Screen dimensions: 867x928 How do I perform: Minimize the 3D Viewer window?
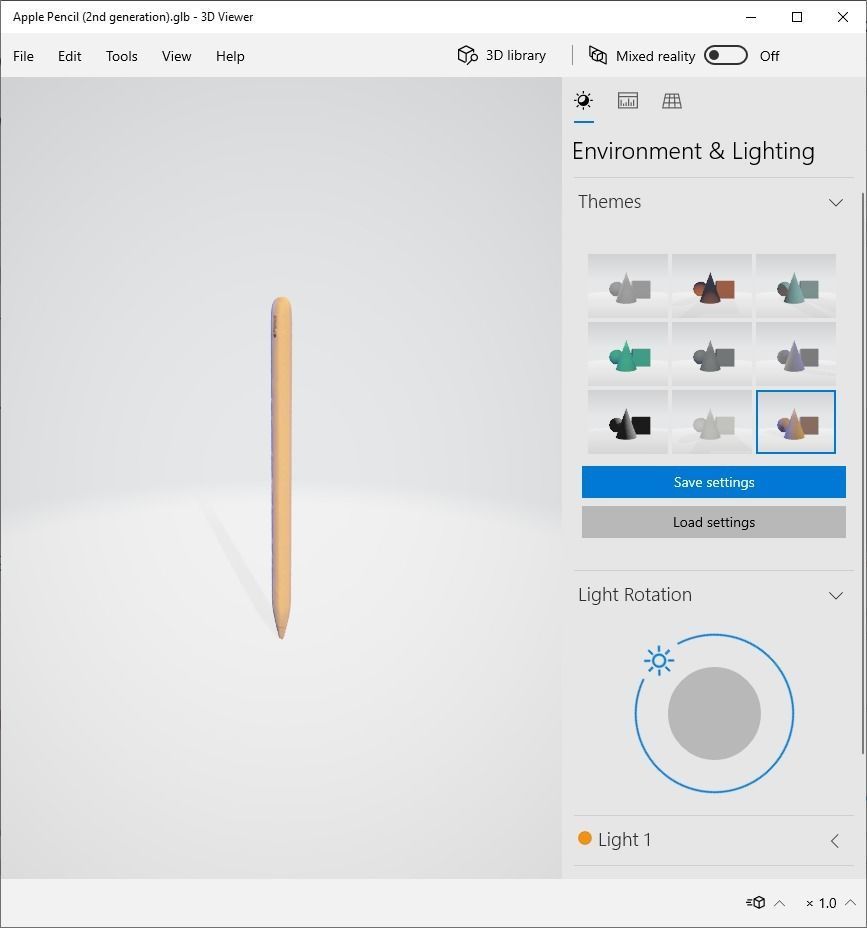751,17
